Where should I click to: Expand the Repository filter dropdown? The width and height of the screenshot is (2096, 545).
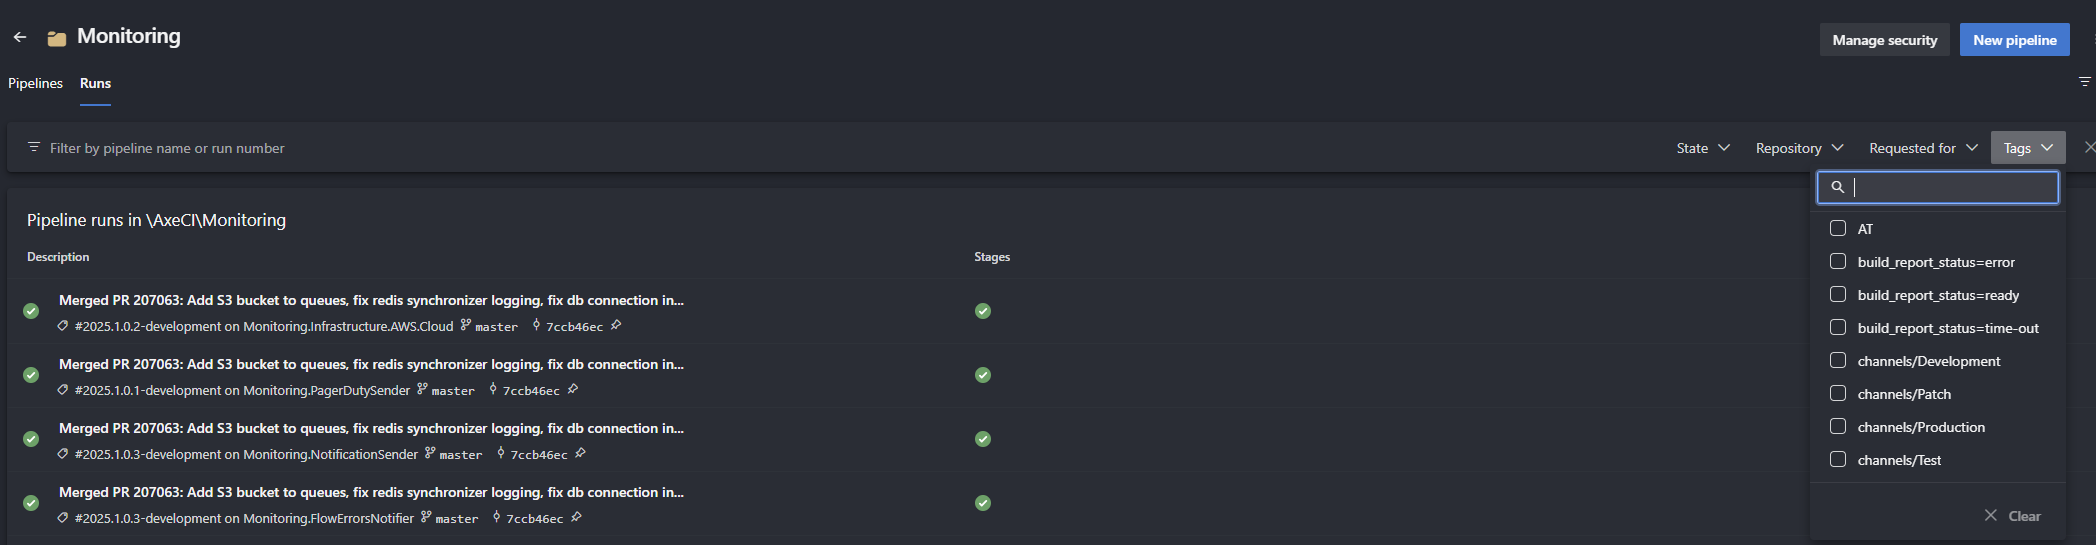click(x=1798, y=148)
